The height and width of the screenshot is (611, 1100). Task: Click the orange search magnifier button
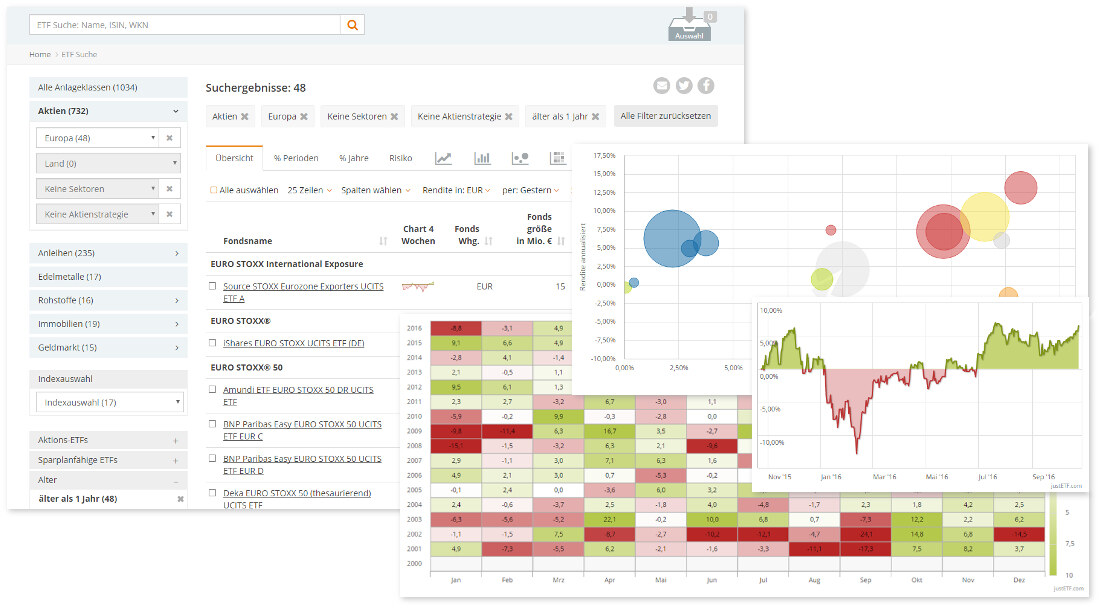(352, 25)
